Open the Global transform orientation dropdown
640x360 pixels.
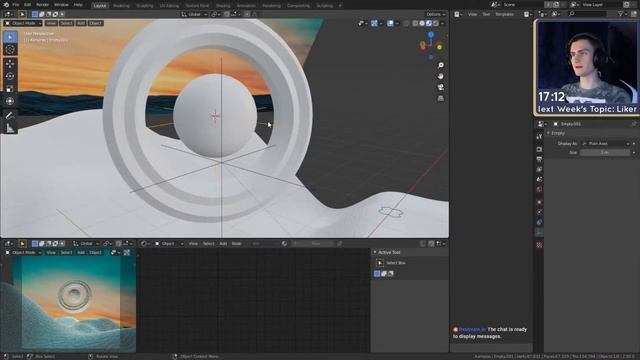(x=194, y=14)
